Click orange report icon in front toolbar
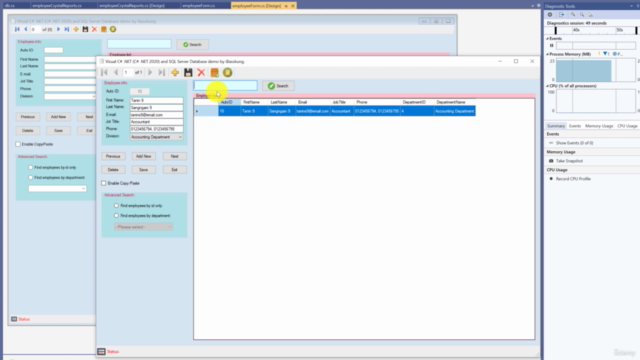 pyautogui.click(x=214, y=73)
